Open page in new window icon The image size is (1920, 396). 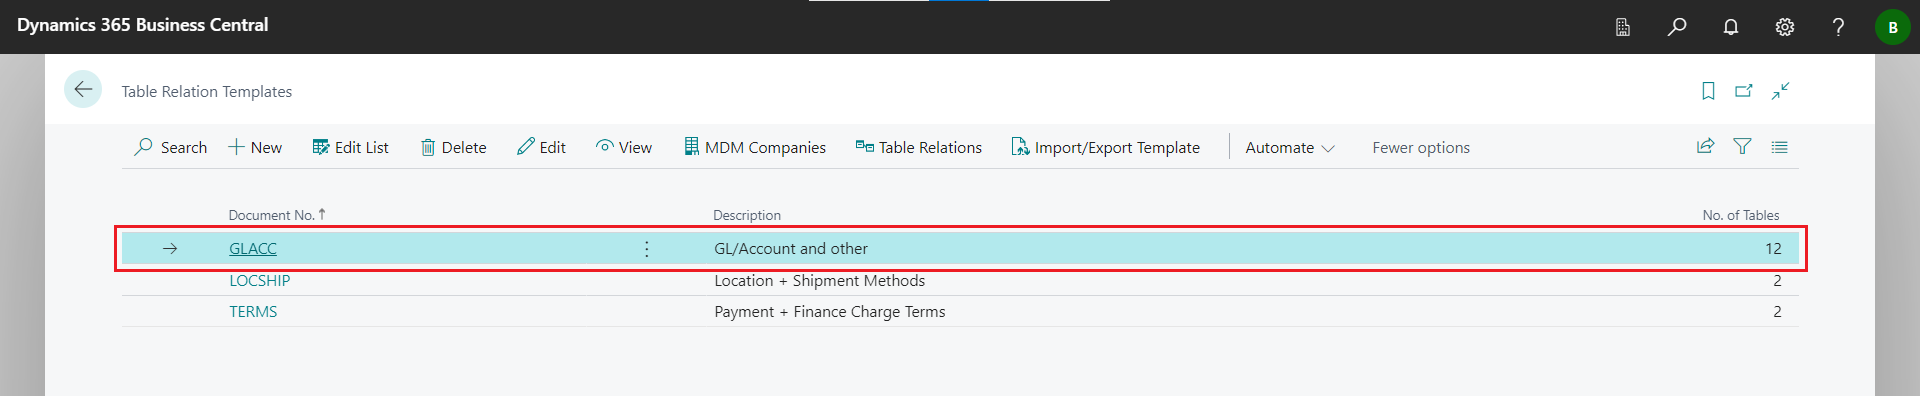(1744, 91)
